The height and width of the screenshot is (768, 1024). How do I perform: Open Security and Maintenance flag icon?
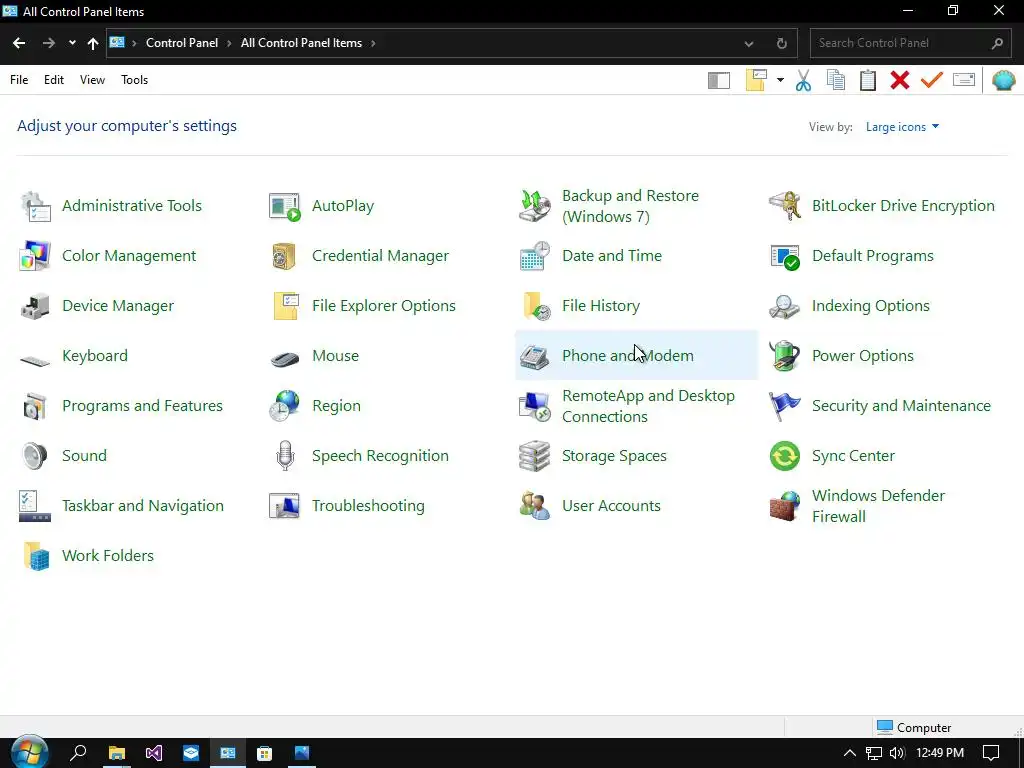[x=785, y=406]
